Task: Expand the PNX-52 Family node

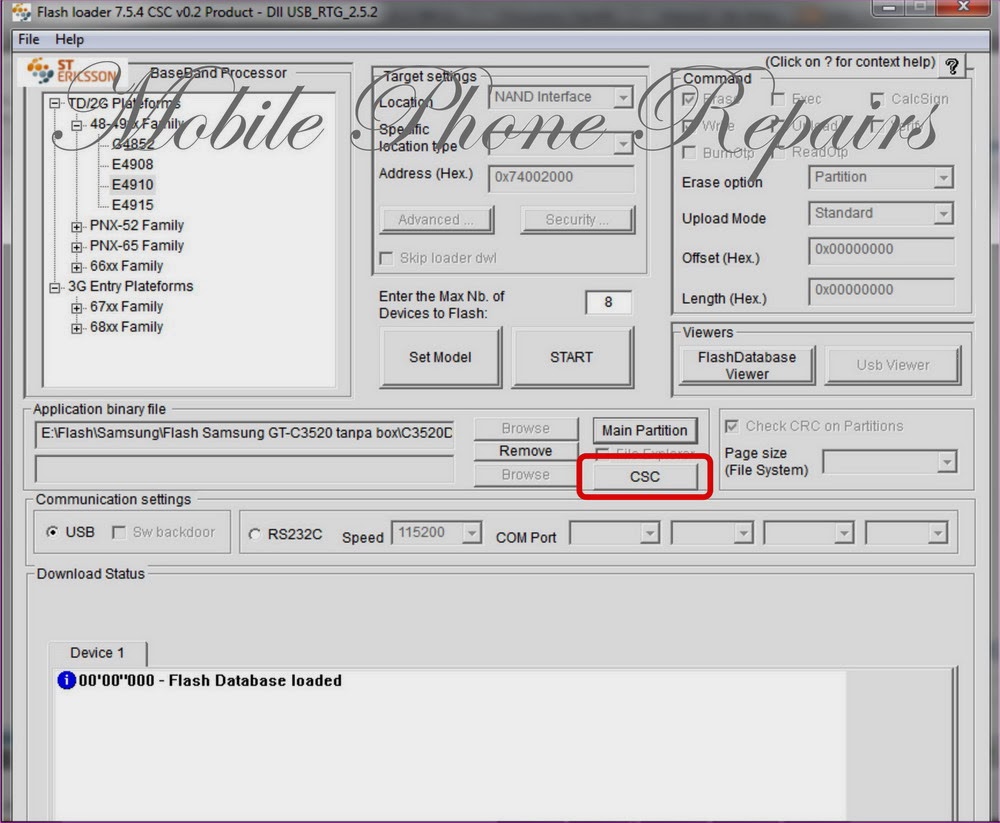Action: pos(77,226)
